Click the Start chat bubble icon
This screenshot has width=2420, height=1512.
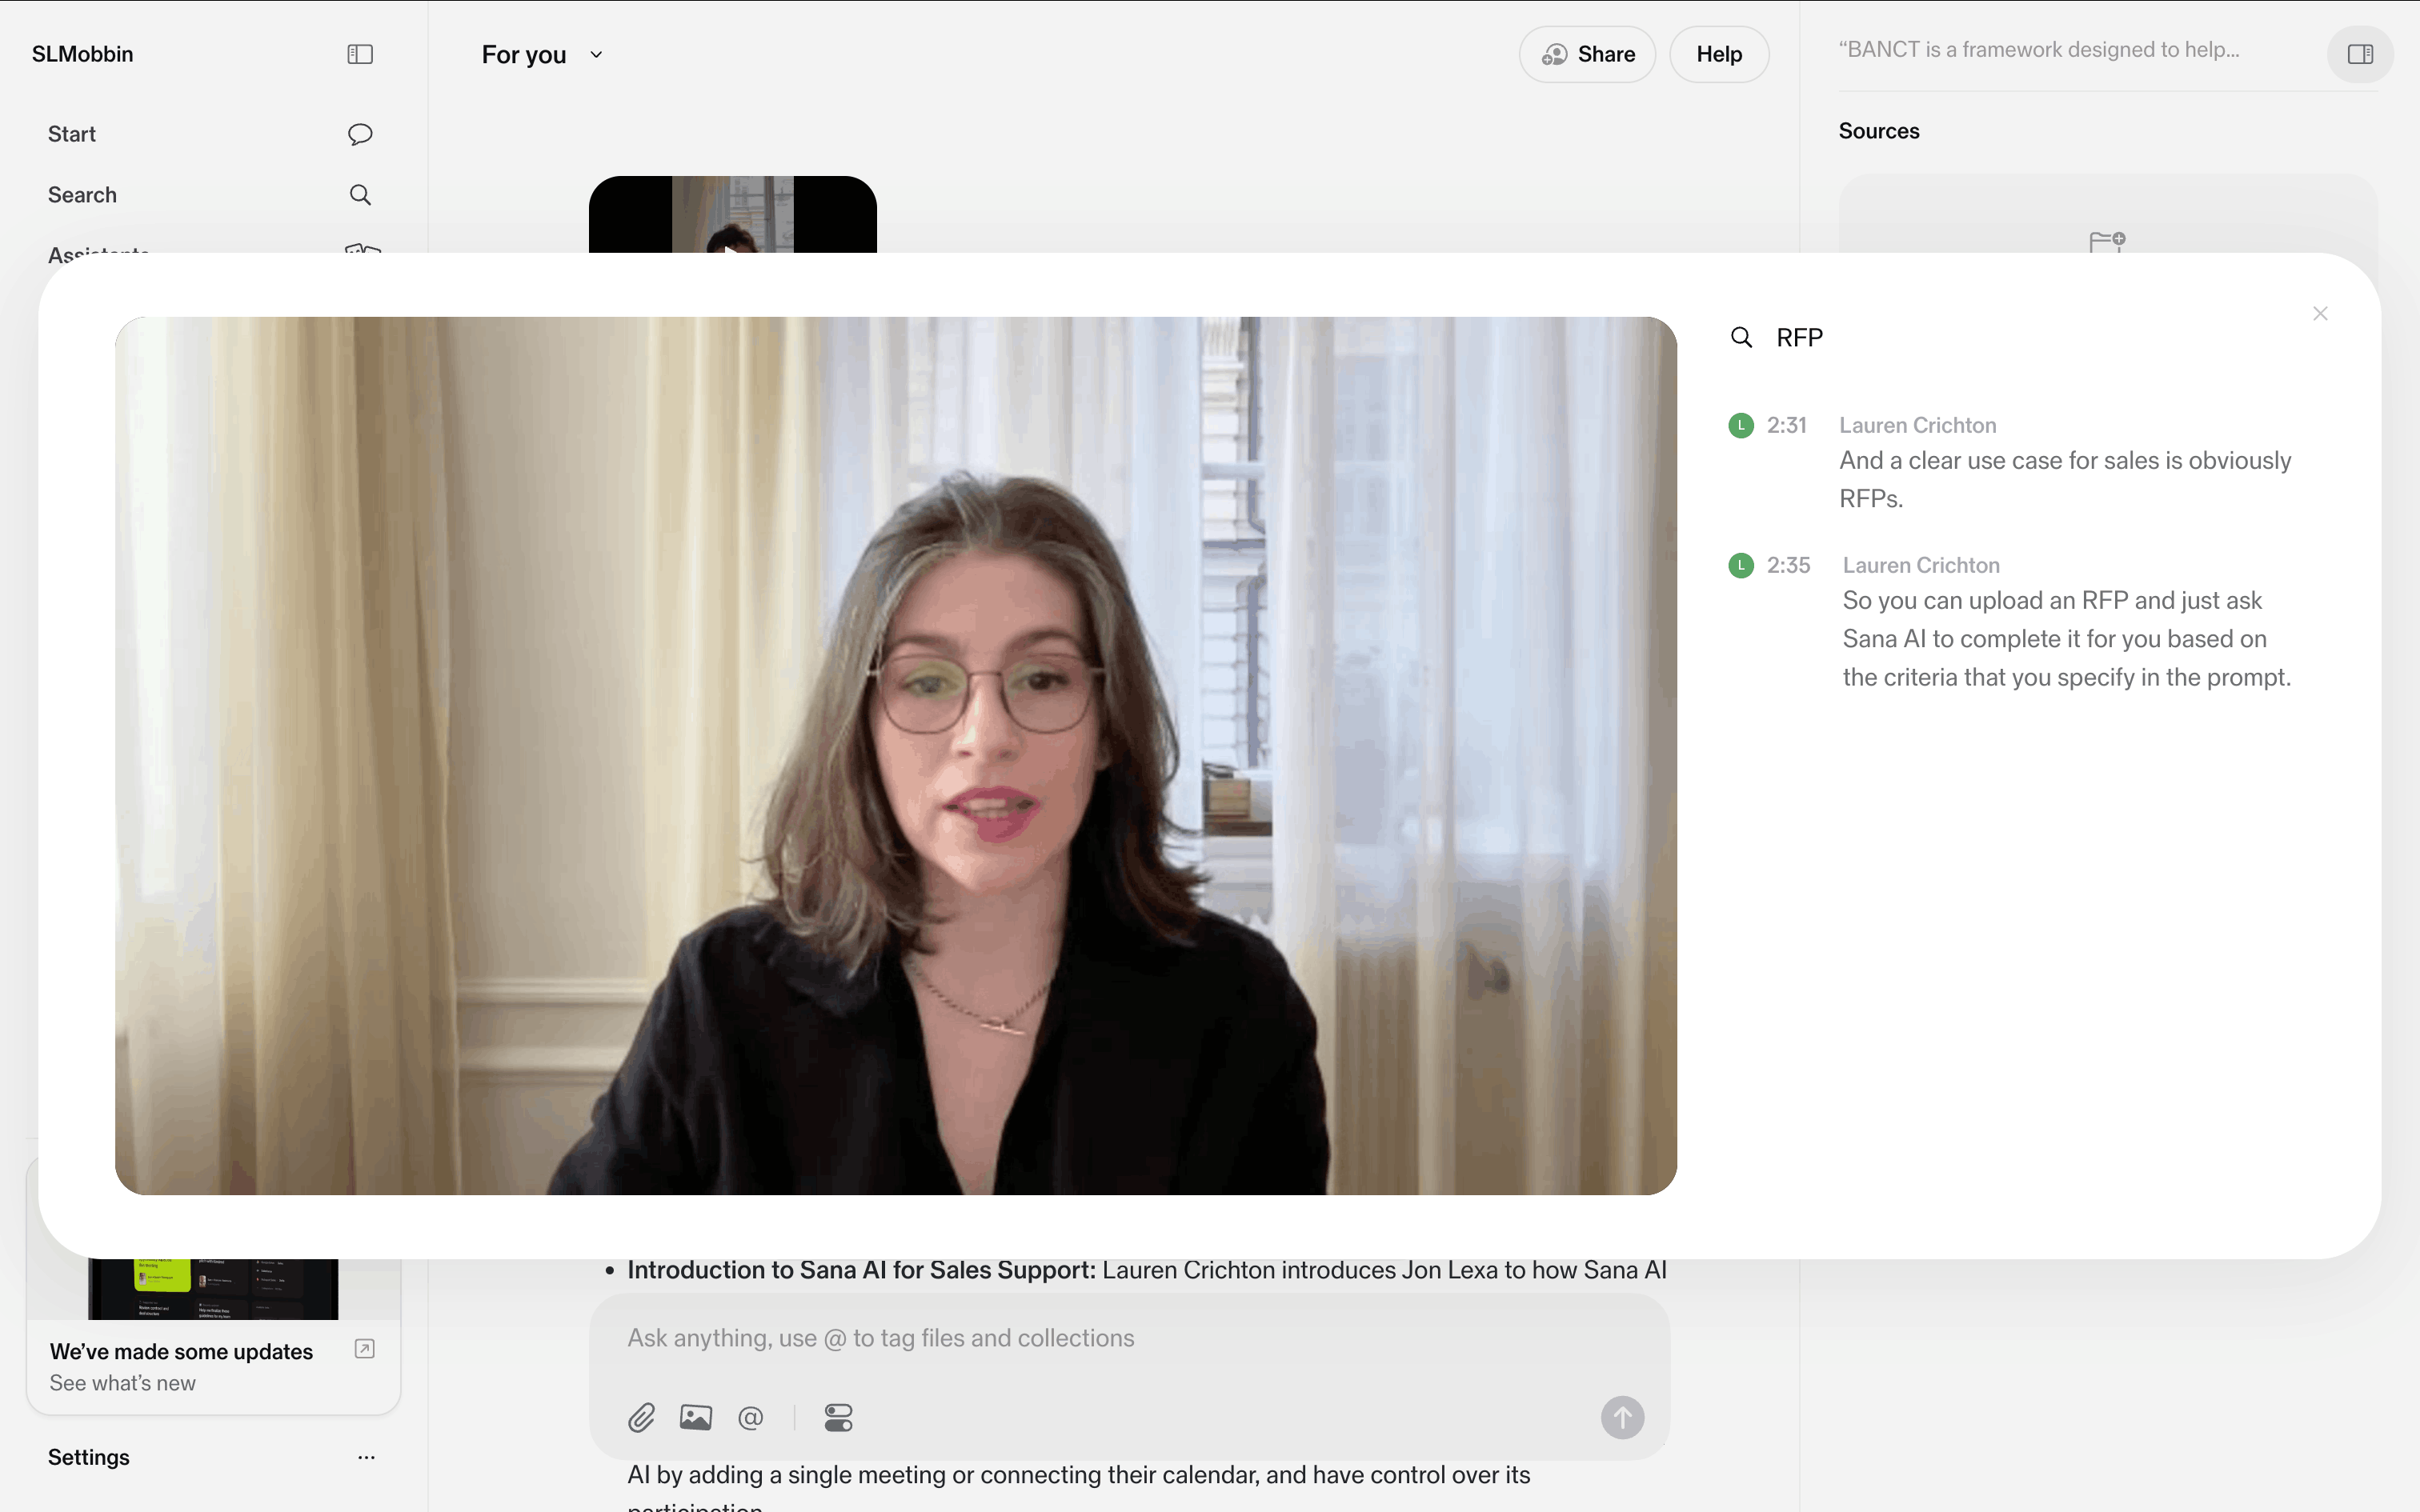coord(360,134)
